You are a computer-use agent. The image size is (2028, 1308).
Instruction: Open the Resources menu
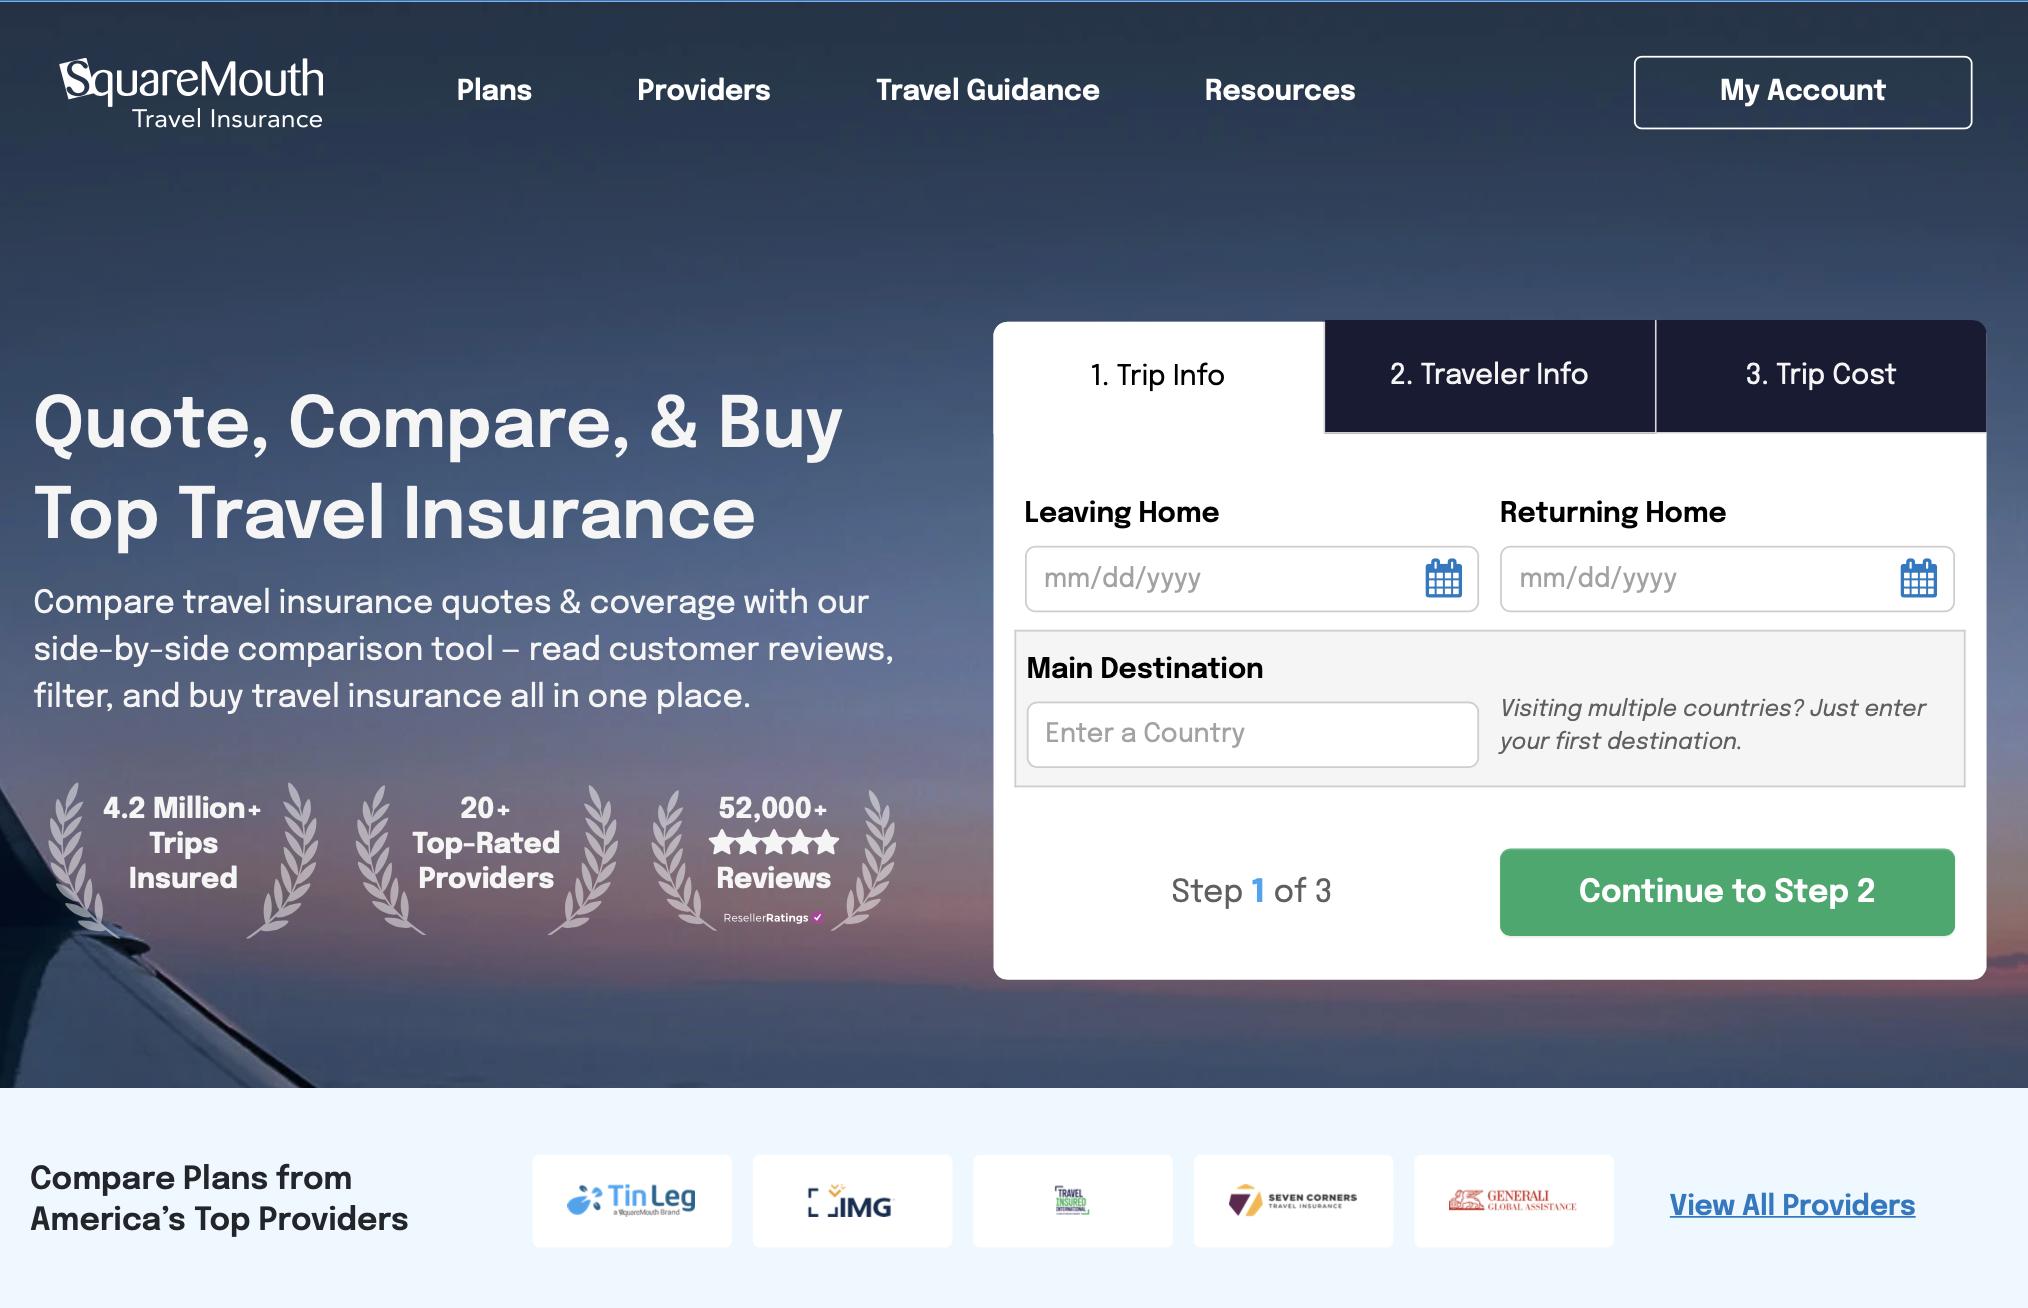(1279, 91)
